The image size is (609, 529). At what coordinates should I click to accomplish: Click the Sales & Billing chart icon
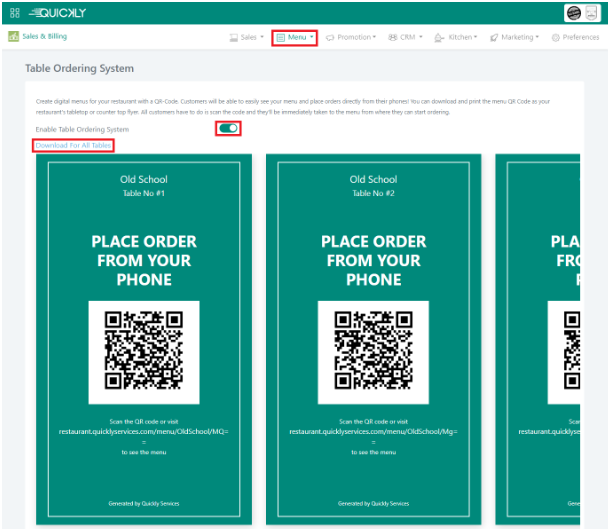[x=13, y=37]
